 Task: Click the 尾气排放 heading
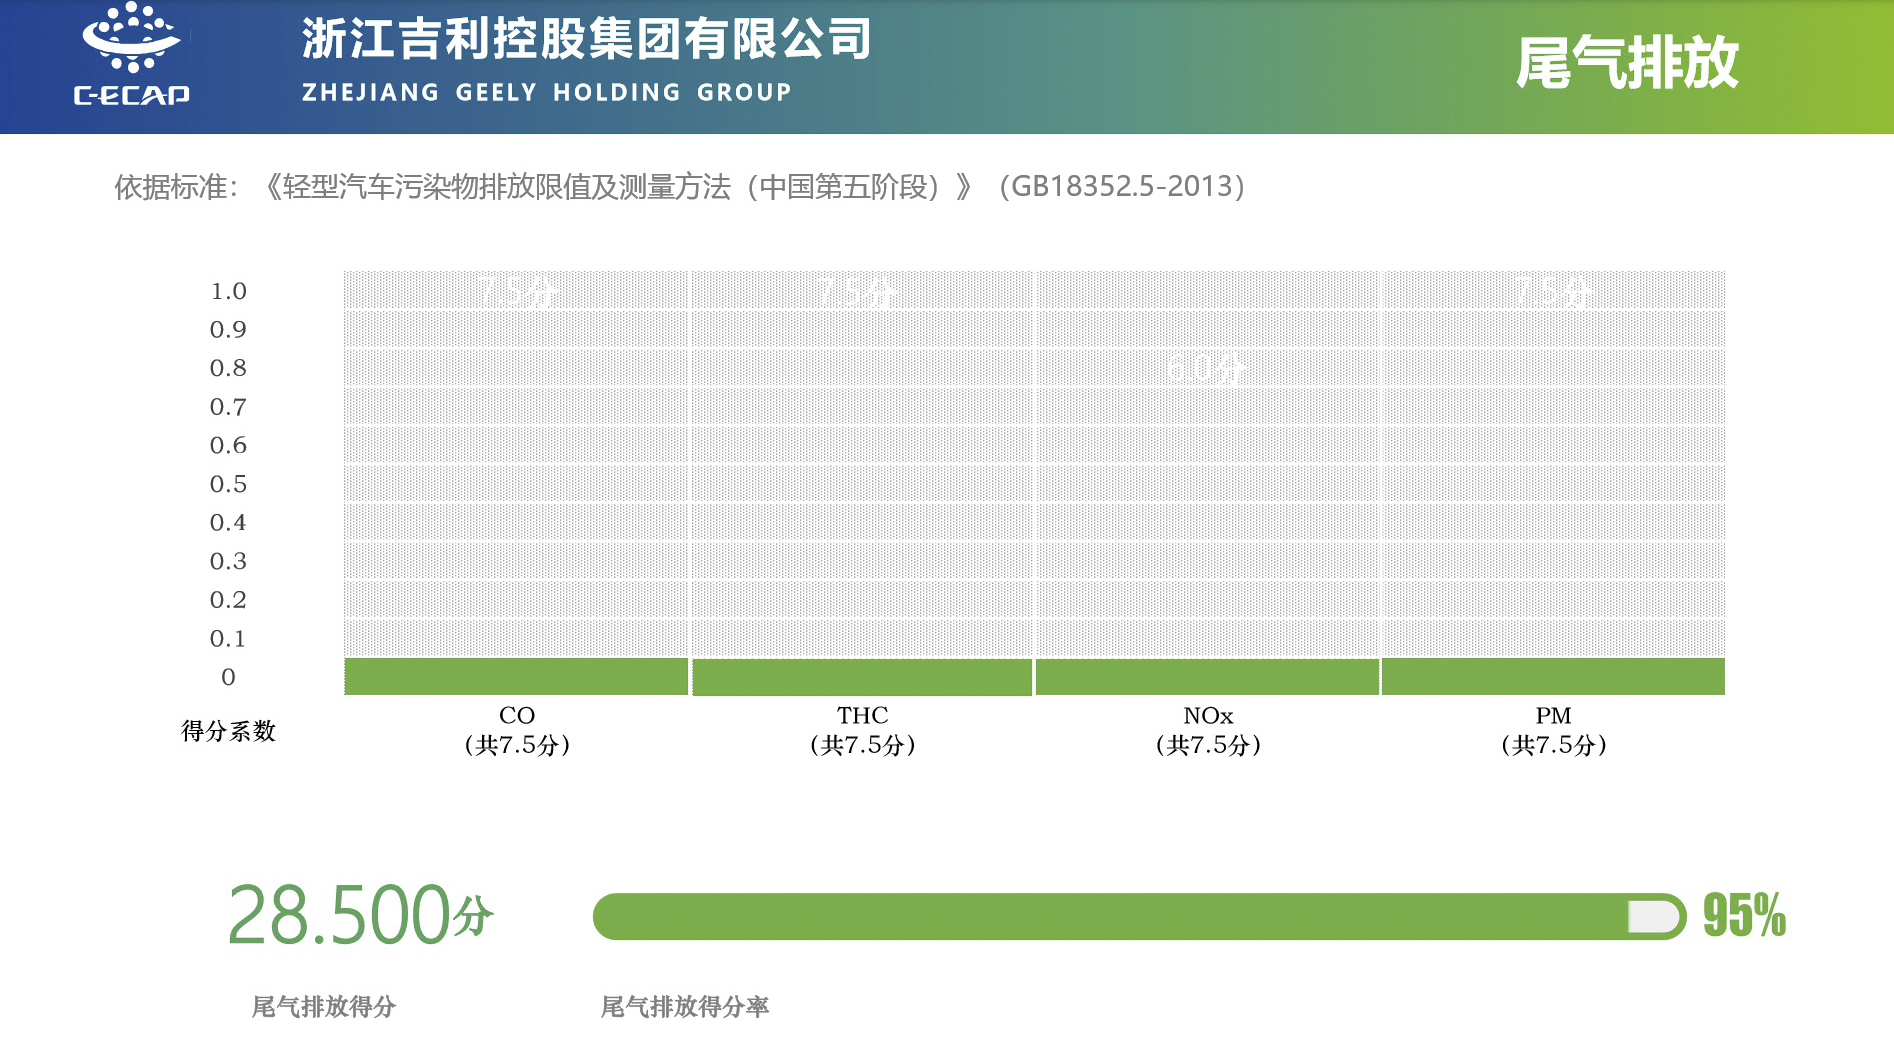pos(1627,64)
